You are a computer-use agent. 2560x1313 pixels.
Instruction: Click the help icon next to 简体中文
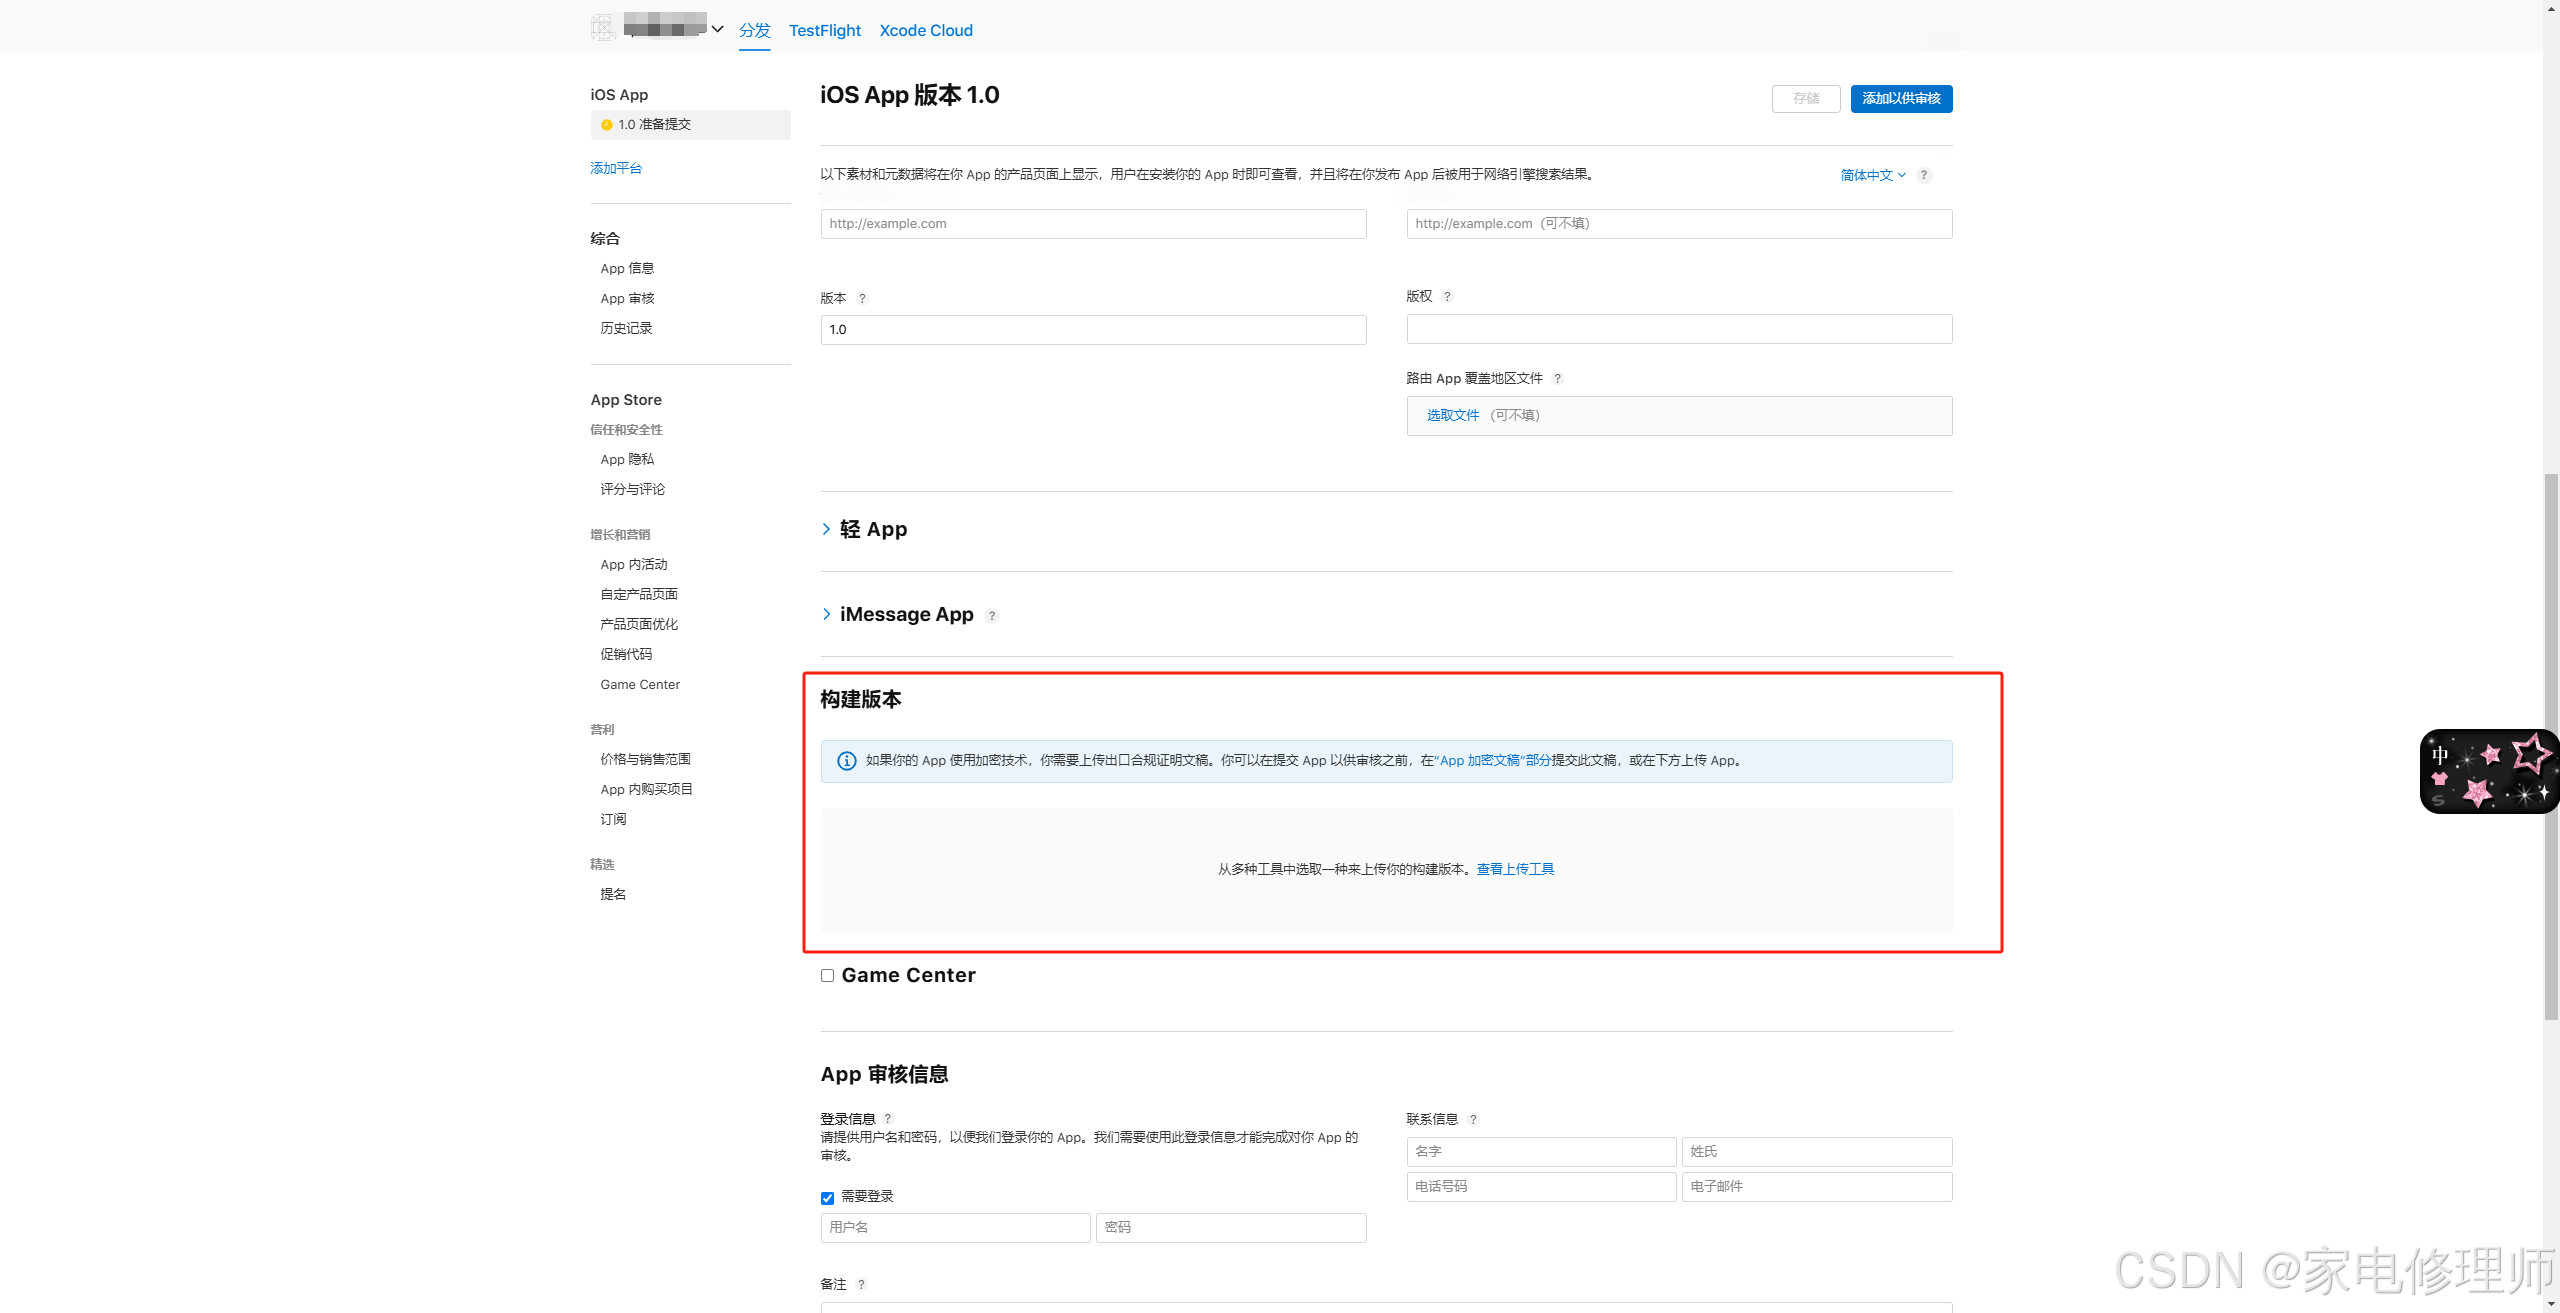tap(1923, 175)
